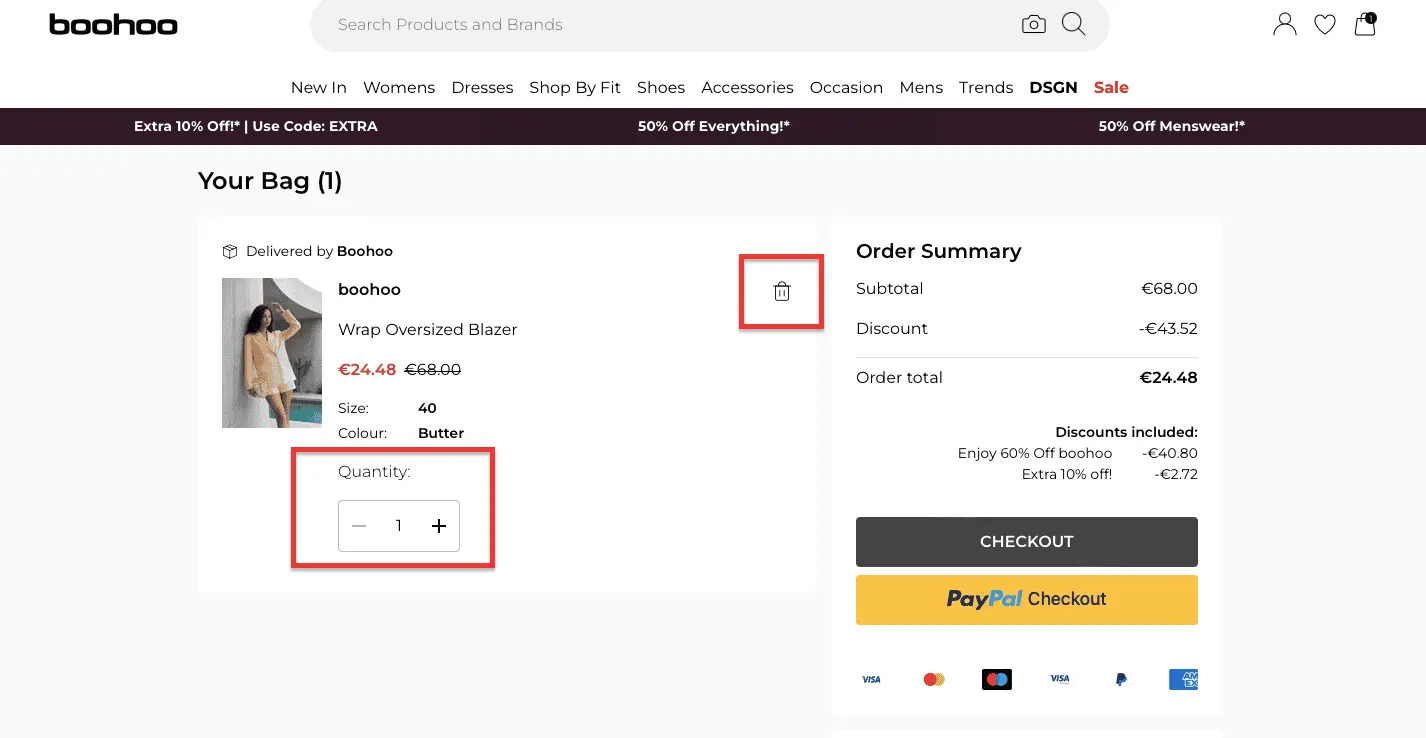
Task: Open the shopping bag icon
Action: (1364, 25)
